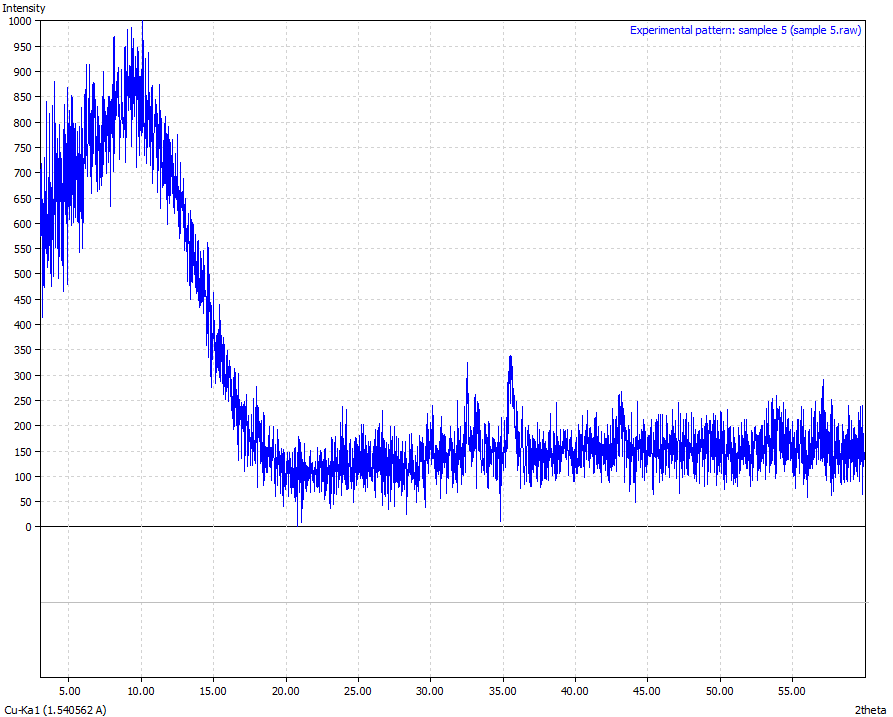Click the 10.00 tick label on x-axis
The height and width of the screenshot is (717, 893).
click(x=141, y=691)
